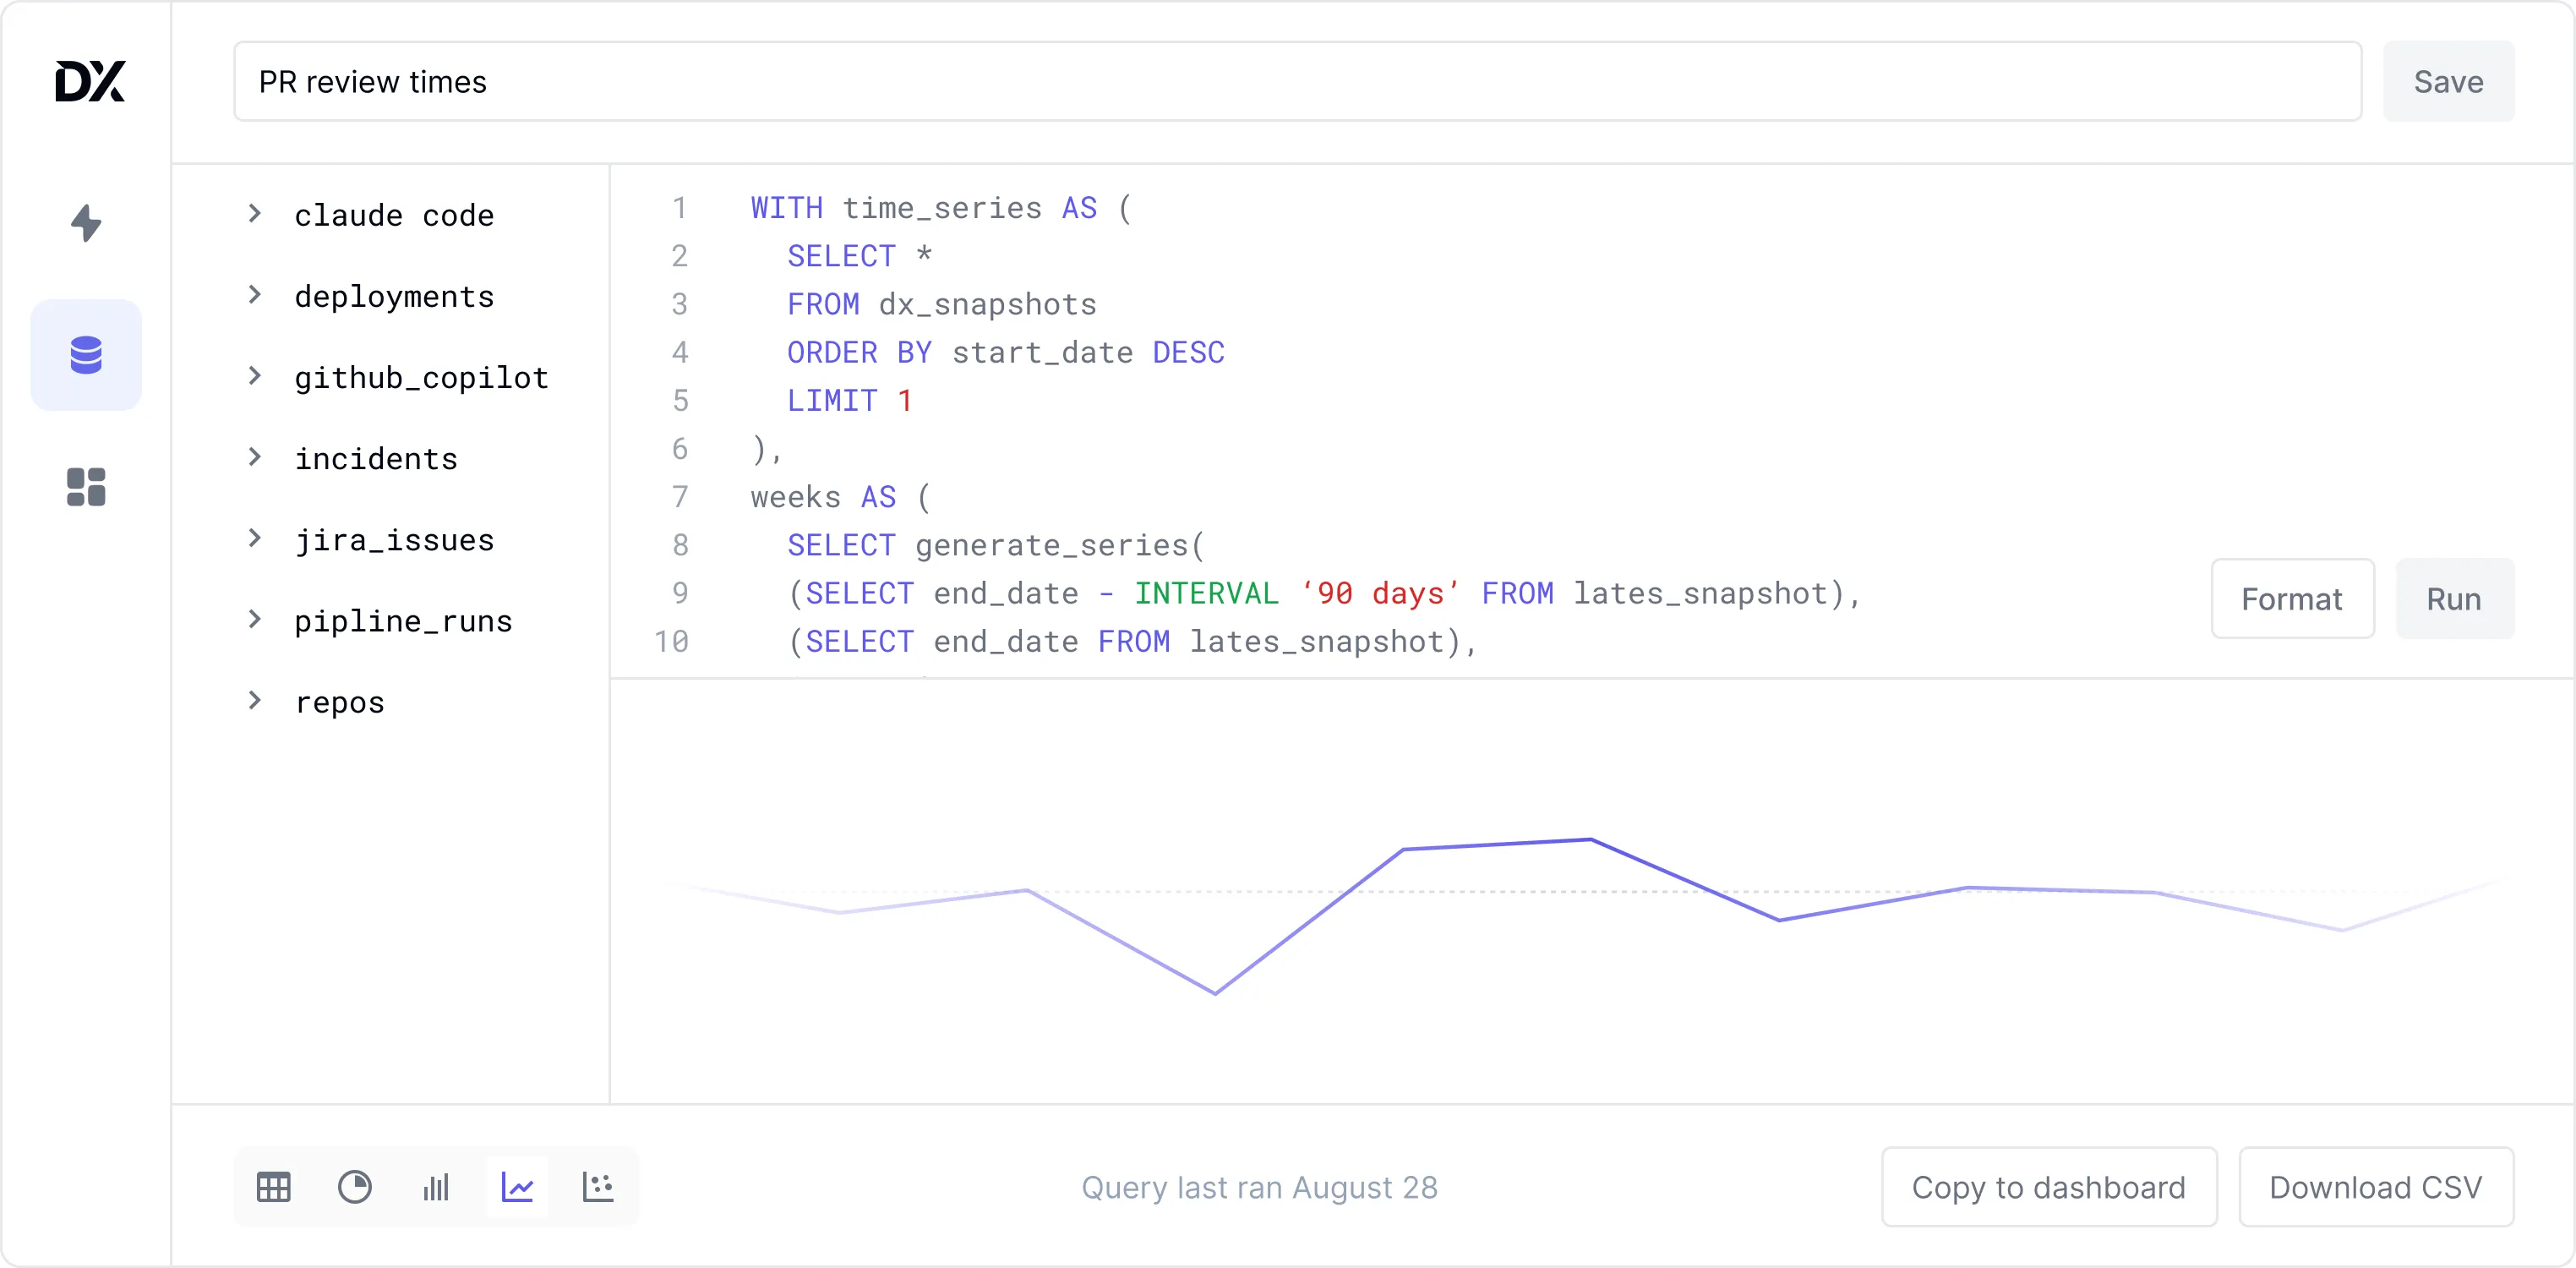This screenshot has width=2576, height=1268.
Task: Save the PR review times query
Action: (x=2447, y=82)
